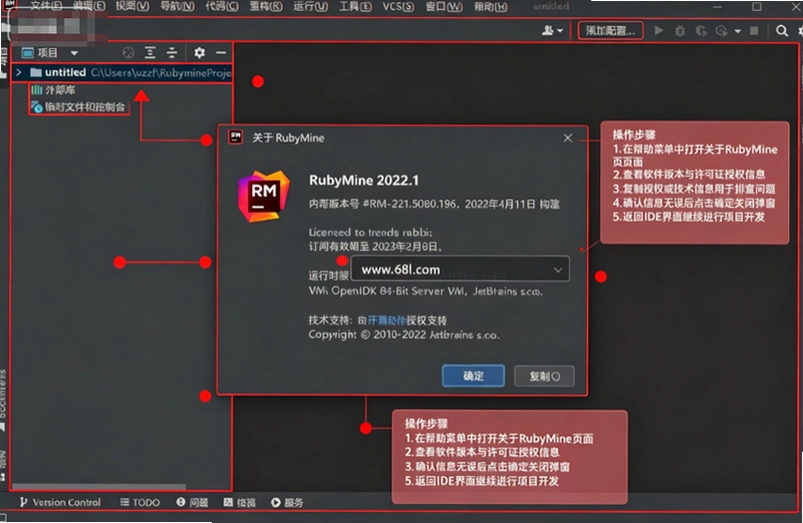Click the locate opened file target icon

coord(128,52)
